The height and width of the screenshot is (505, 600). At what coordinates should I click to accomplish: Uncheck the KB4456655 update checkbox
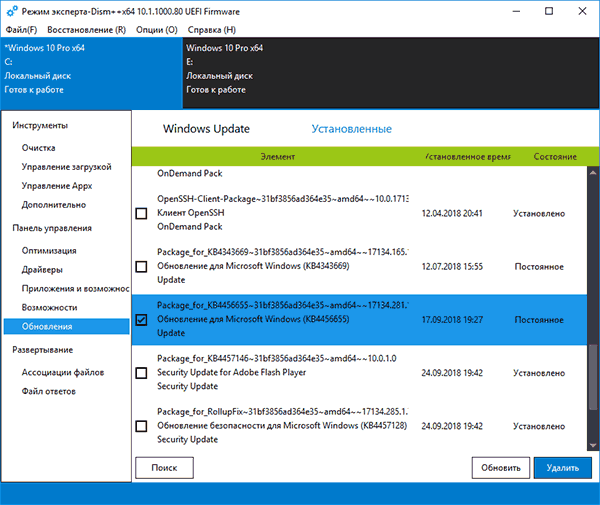point(141,320)
